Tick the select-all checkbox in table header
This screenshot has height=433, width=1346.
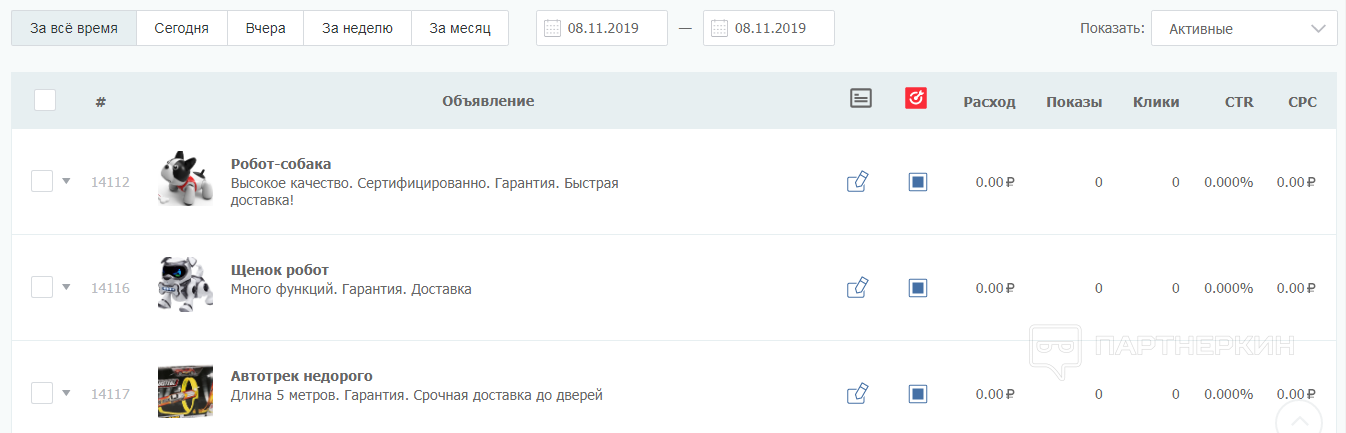point(45,100)
